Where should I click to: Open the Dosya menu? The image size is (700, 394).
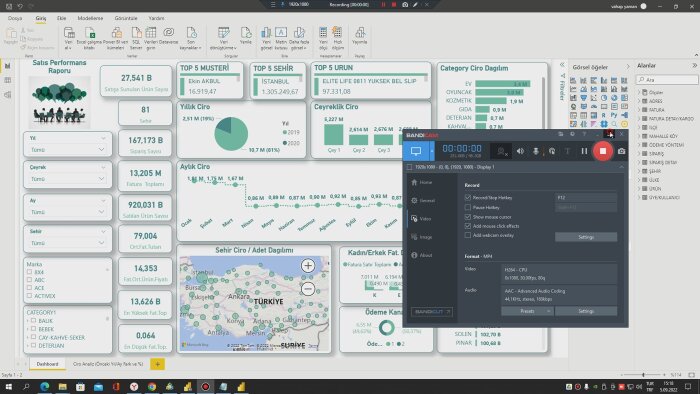15,18
